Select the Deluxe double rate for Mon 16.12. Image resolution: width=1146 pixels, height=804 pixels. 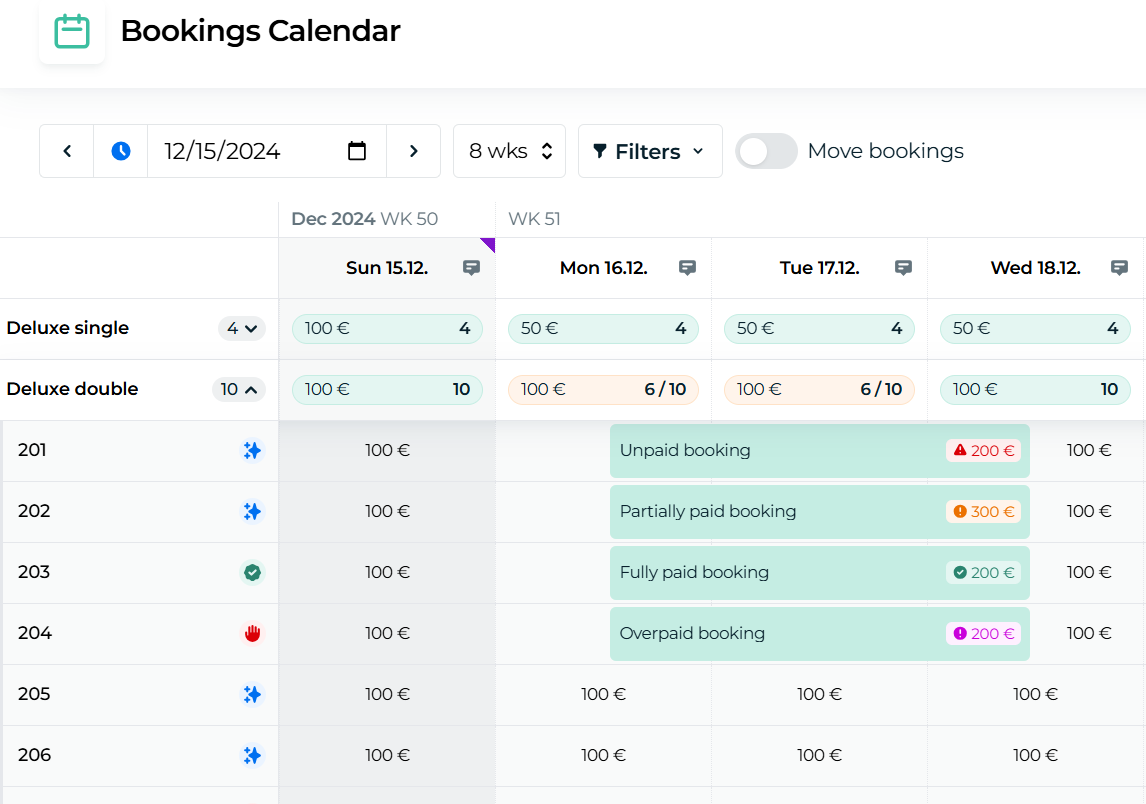[603, 390]
